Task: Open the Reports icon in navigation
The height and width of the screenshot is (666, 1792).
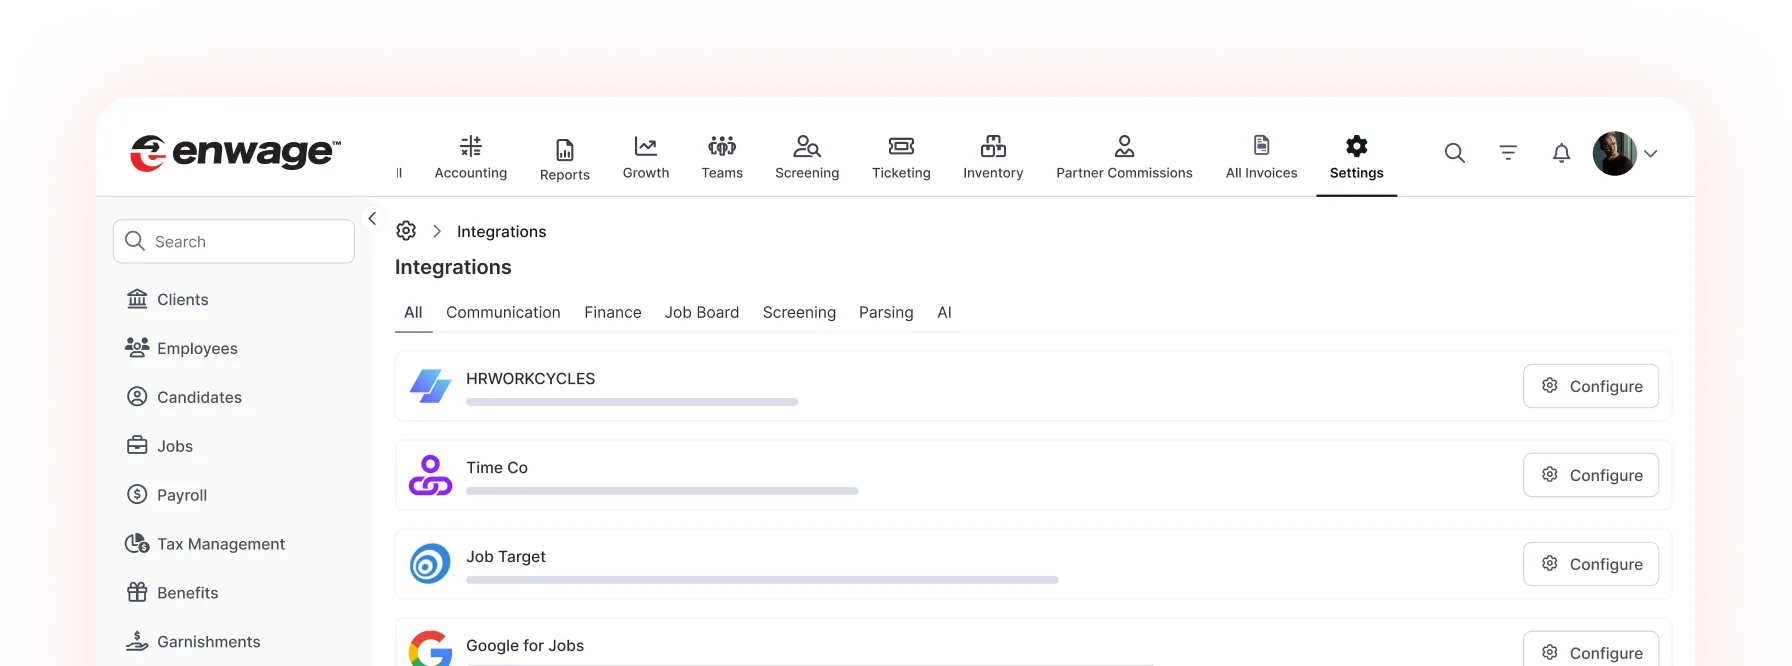Action: point(565,150)
